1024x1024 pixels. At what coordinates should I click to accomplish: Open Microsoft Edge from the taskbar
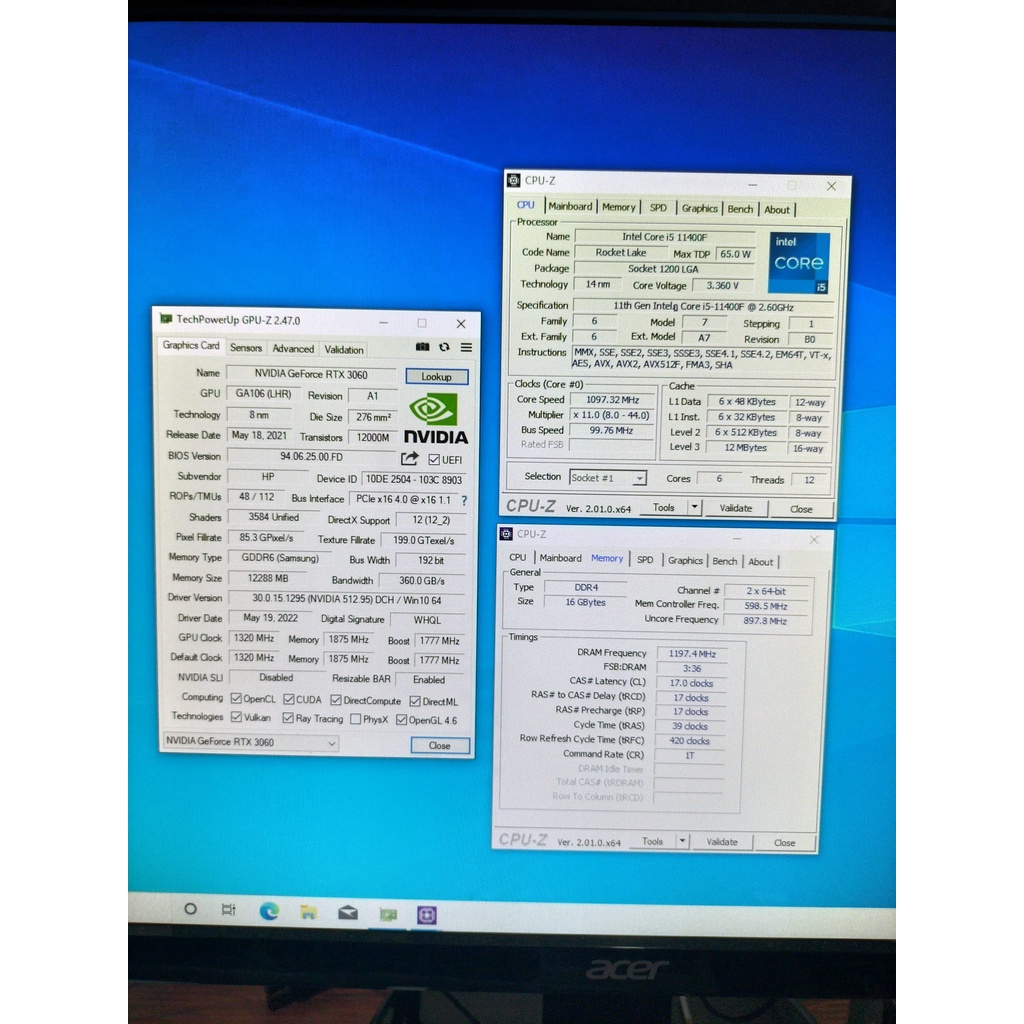[269, 911]
